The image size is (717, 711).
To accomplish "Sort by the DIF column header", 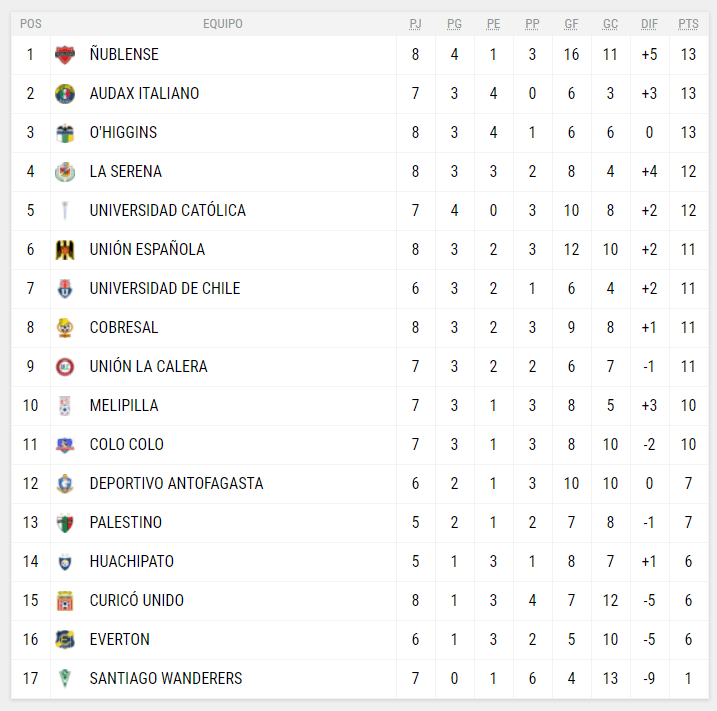I will 649,24.
